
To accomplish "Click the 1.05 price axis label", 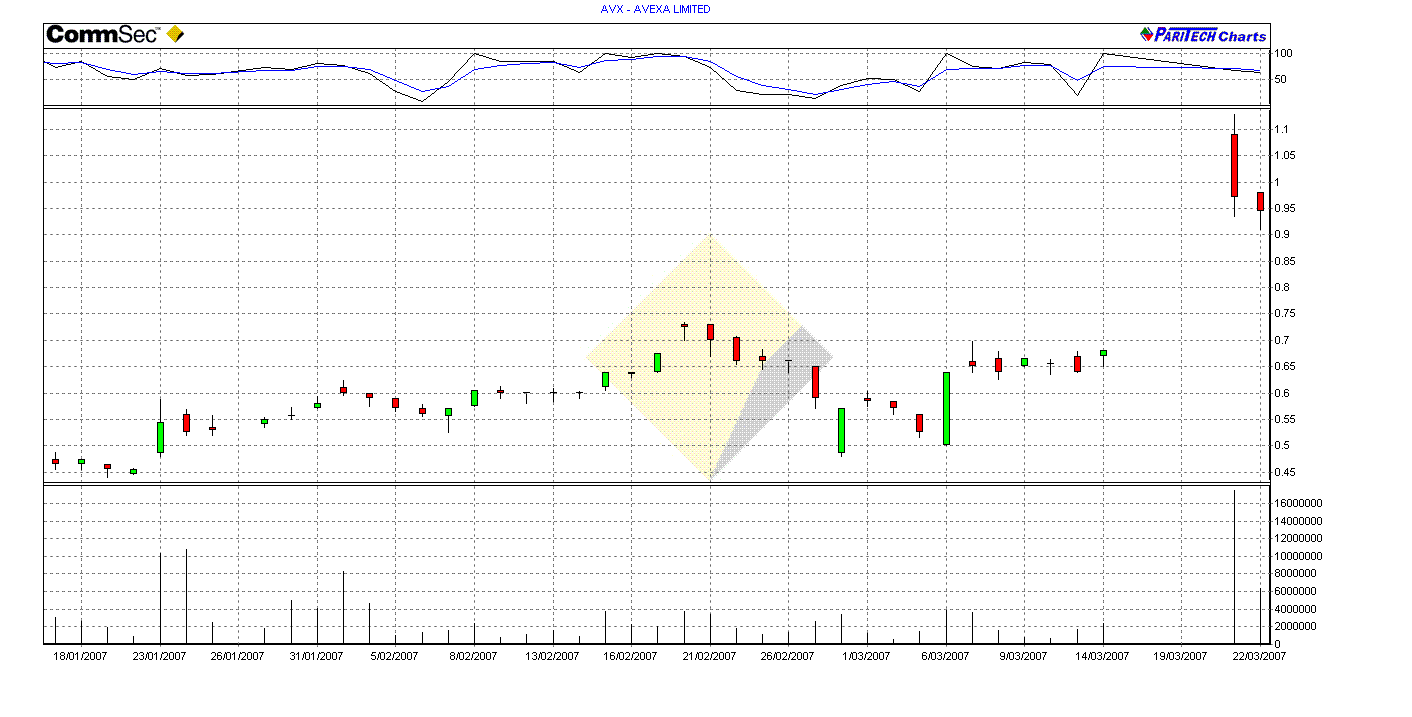I will [x=1284, y=156].
